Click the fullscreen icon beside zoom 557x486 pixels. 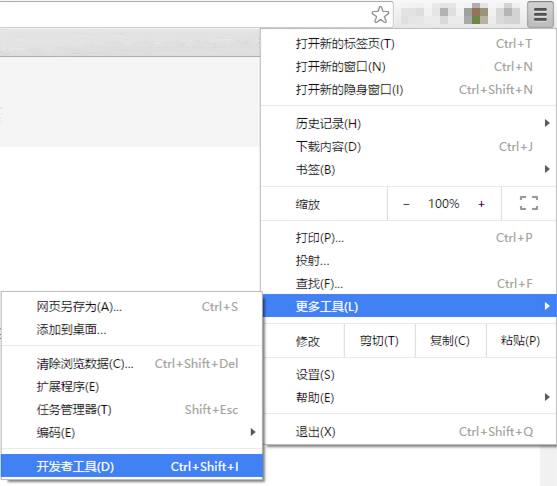click(529, 203)
